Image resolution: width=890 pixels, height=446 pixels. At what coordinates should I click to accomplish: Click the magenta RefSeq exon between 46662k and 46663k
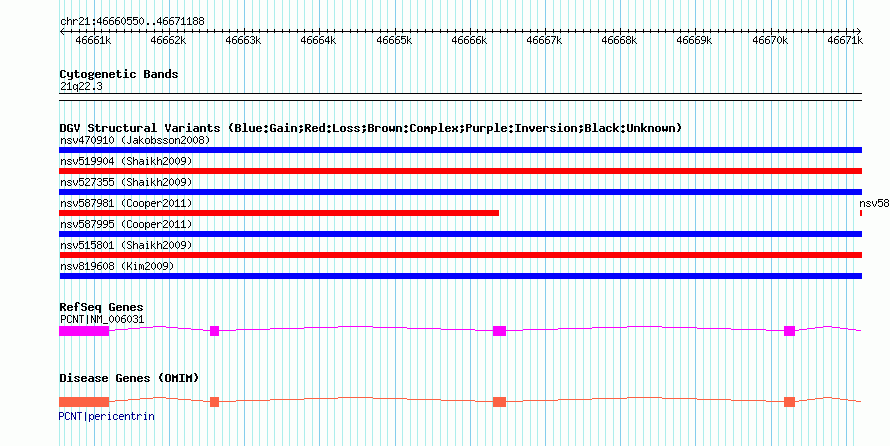tap(215, 331)
